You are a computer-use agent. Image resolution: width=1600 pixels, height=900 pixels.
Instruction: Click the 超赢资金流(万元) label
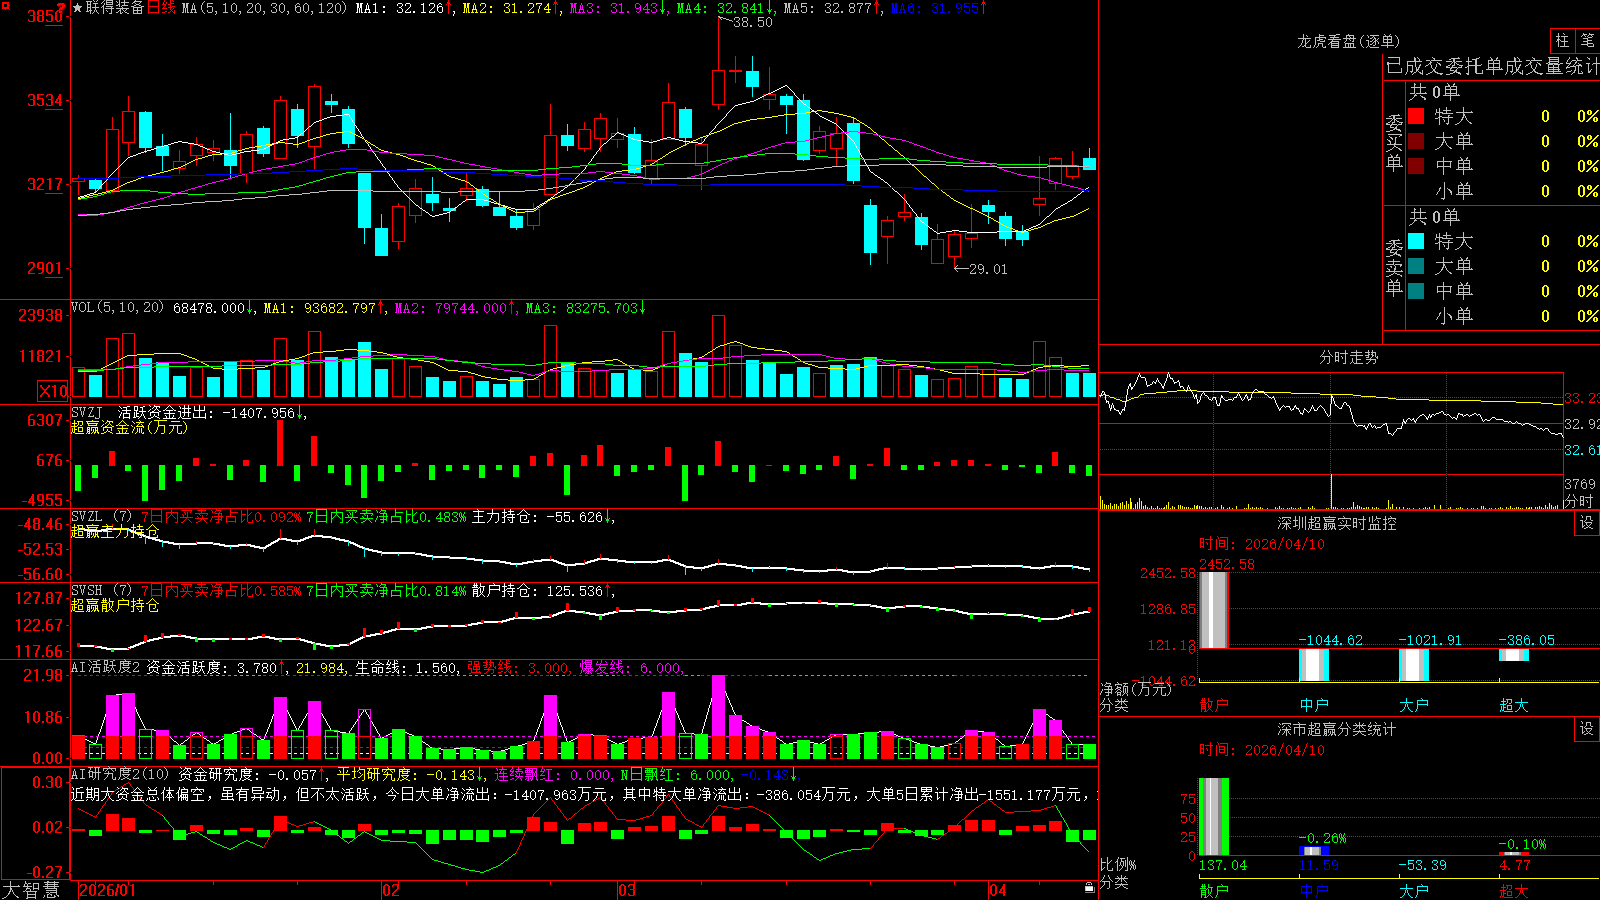pos(129,427)
